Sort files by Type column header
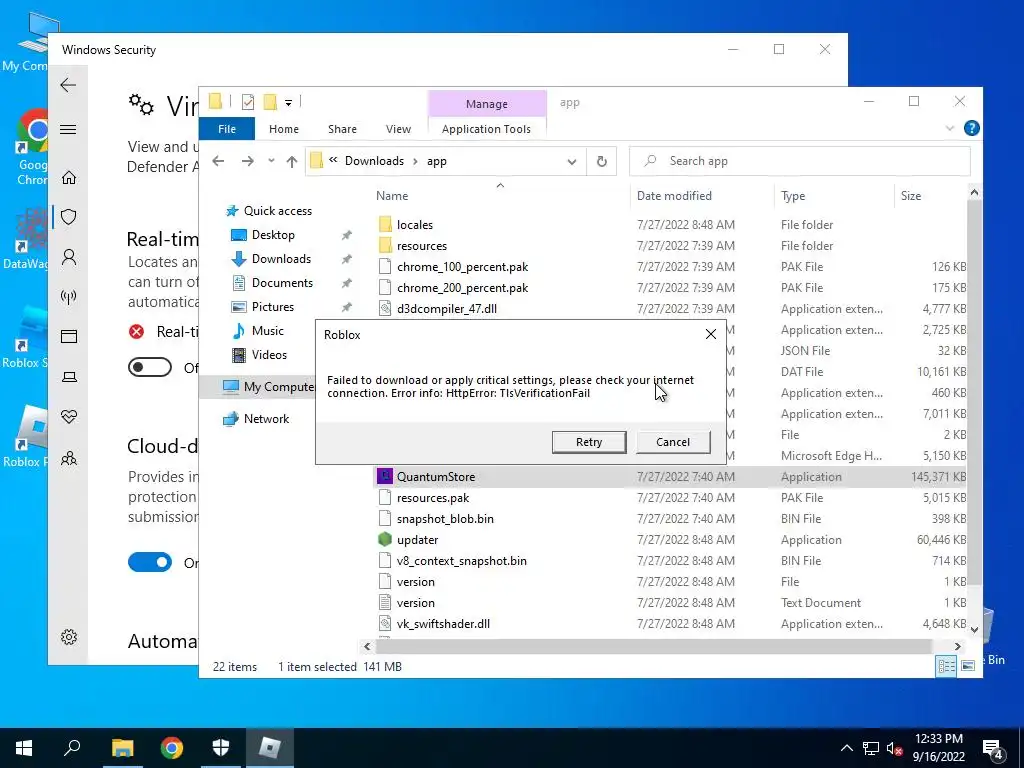The image size is (1024, 768). [793, 196]
